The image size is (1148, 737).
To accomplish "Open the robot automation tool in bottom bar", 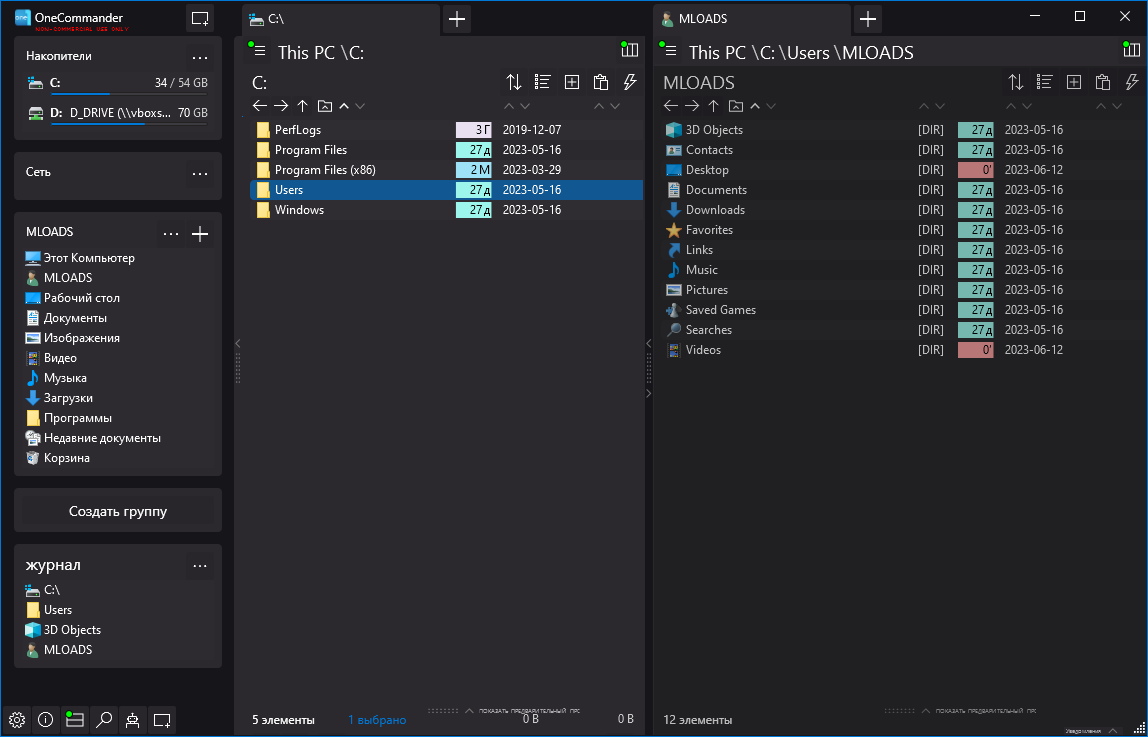I will 132,719.
